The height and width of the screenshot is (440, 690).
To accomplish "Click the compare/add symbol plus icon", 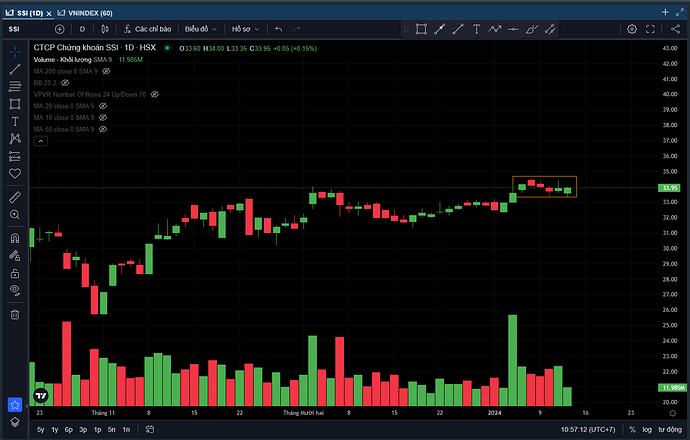I will point(59,29).
